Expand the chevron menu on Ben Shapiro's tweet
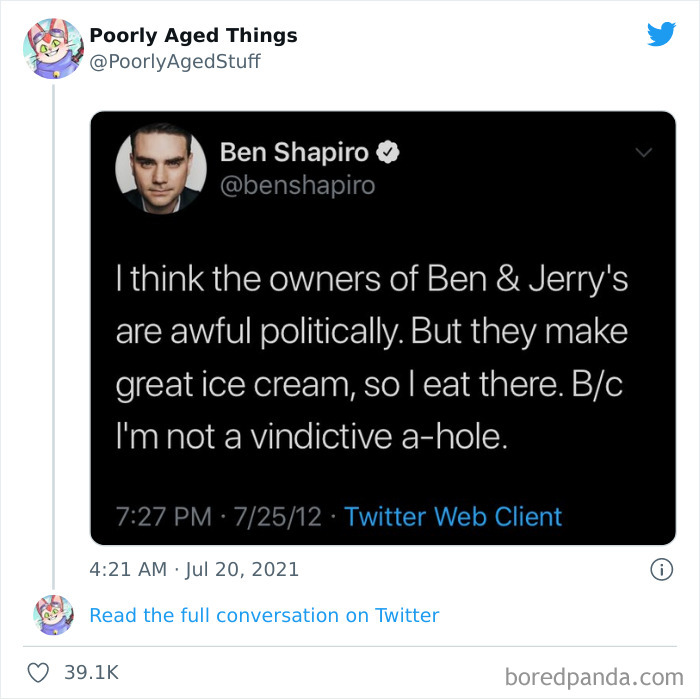 tap(643, 153)
